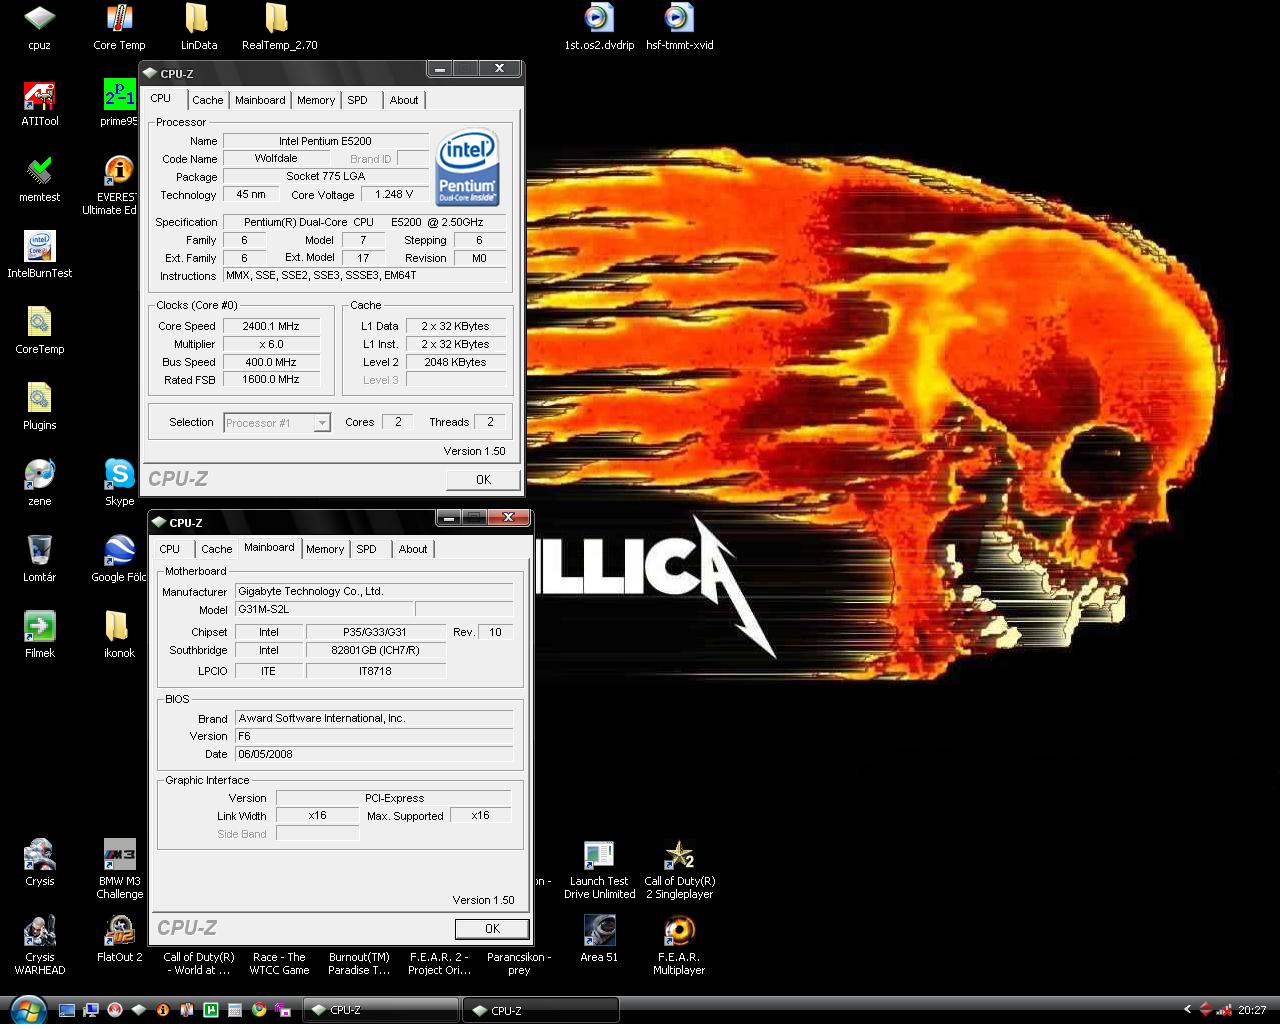Activate the second CPU-Z taskbar button
The image size is (1280, 1029).
point(541,1010)
